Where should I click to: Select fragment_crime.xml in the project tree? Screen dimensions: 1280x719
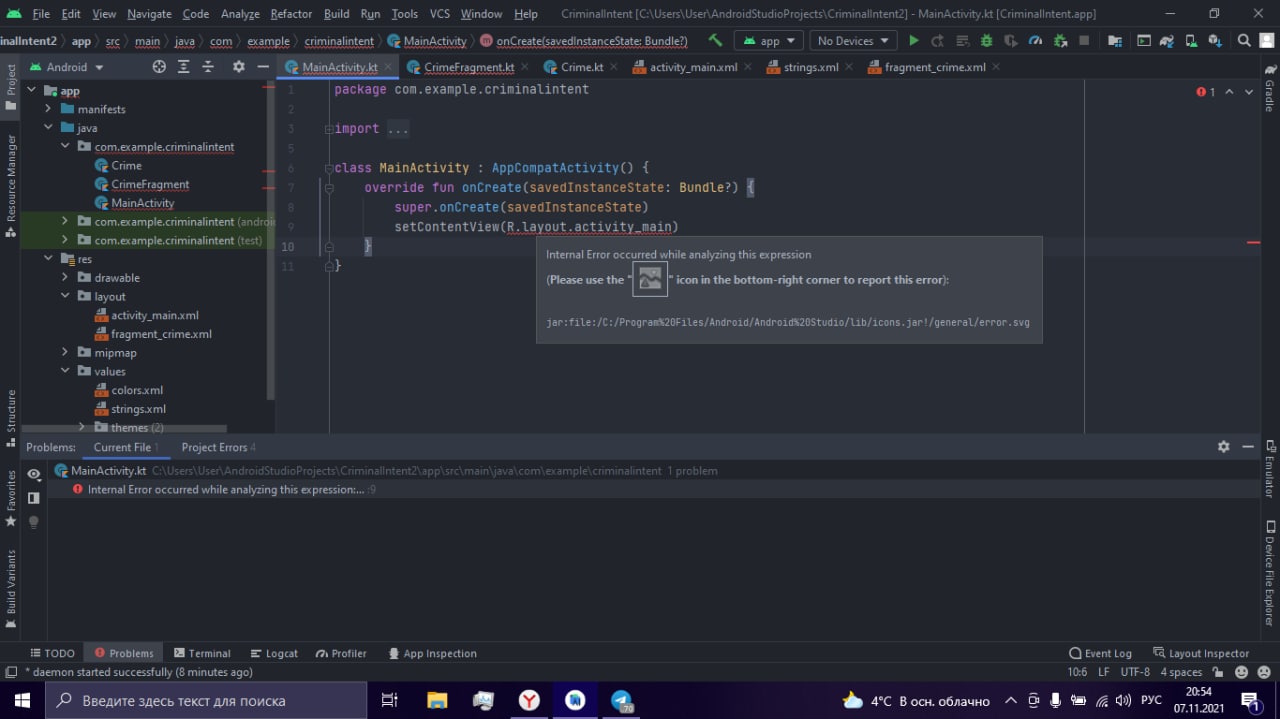pos(161,334)
